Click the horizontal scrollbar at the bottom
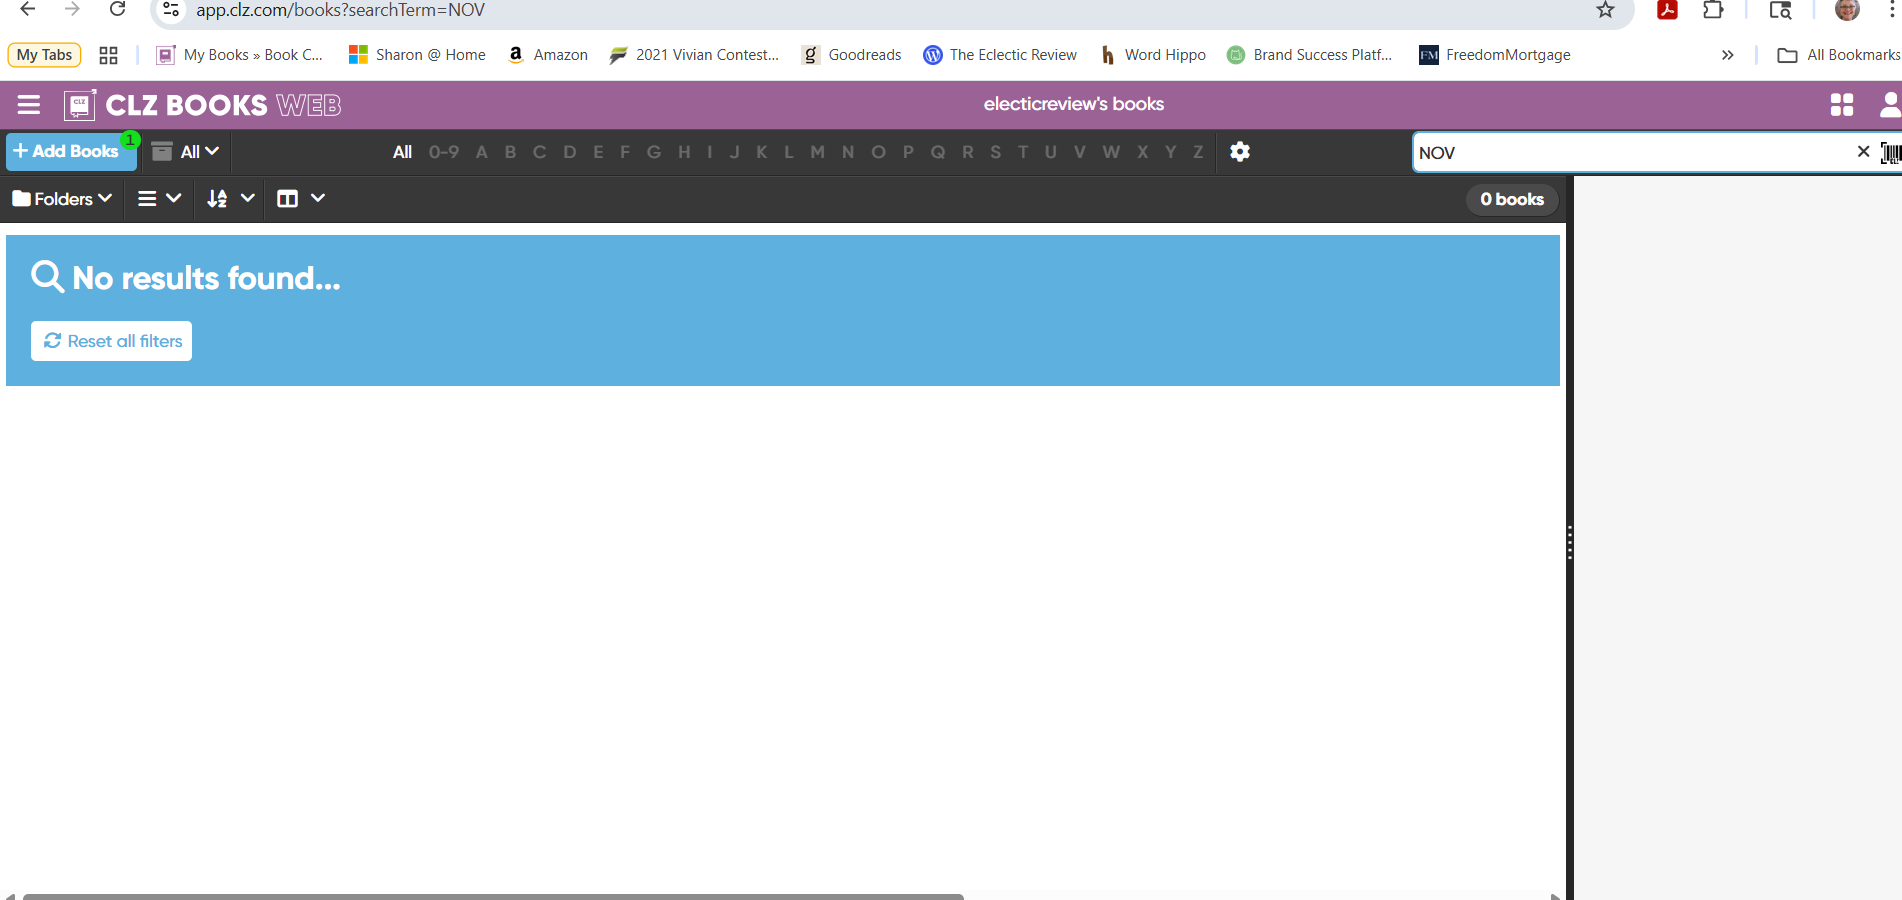Image resolution: width=1902 pixels, height=900 pixels. tap(492, 896)
